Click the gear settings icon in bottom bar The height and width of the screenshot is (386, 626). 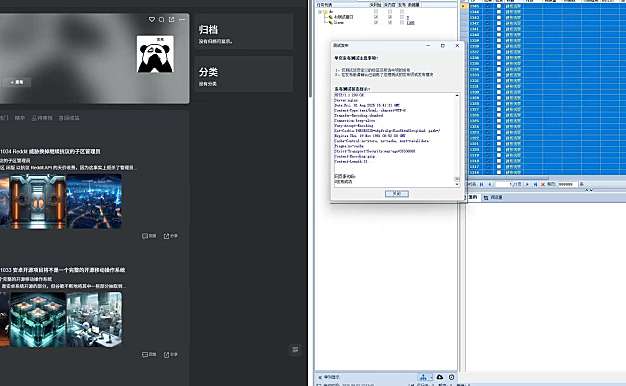[x=452, y=377]
